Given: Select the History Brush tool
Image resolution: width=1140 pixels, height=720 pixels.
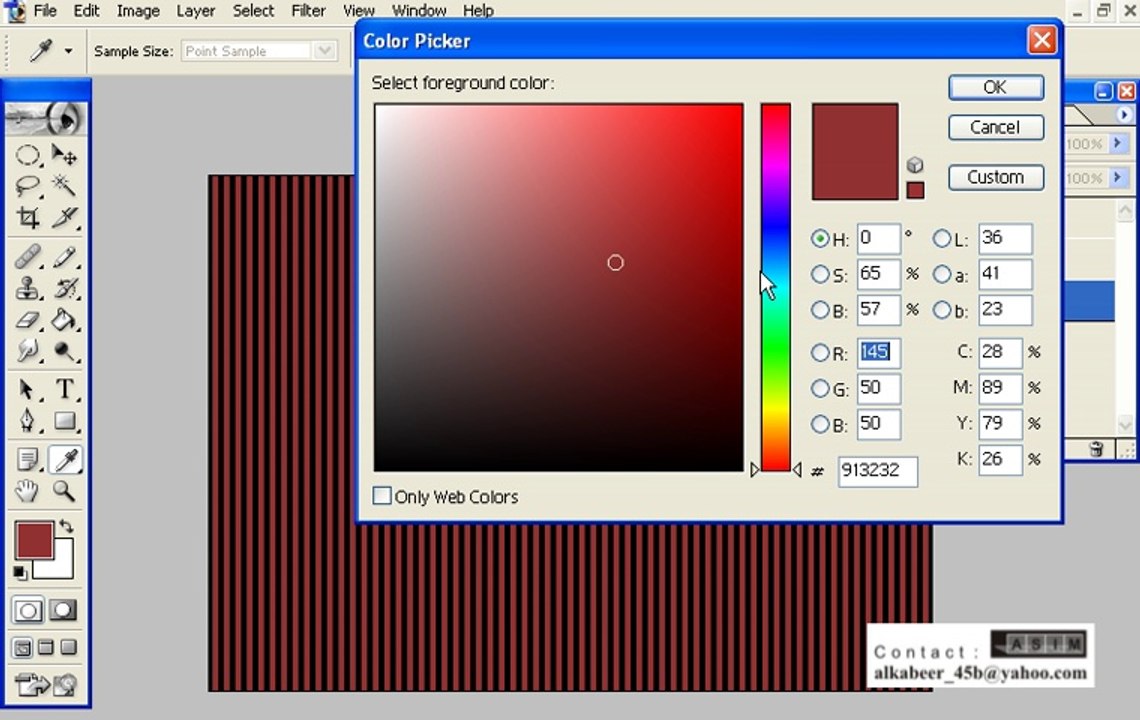Looking at the screenshot, I should (64, 288).
